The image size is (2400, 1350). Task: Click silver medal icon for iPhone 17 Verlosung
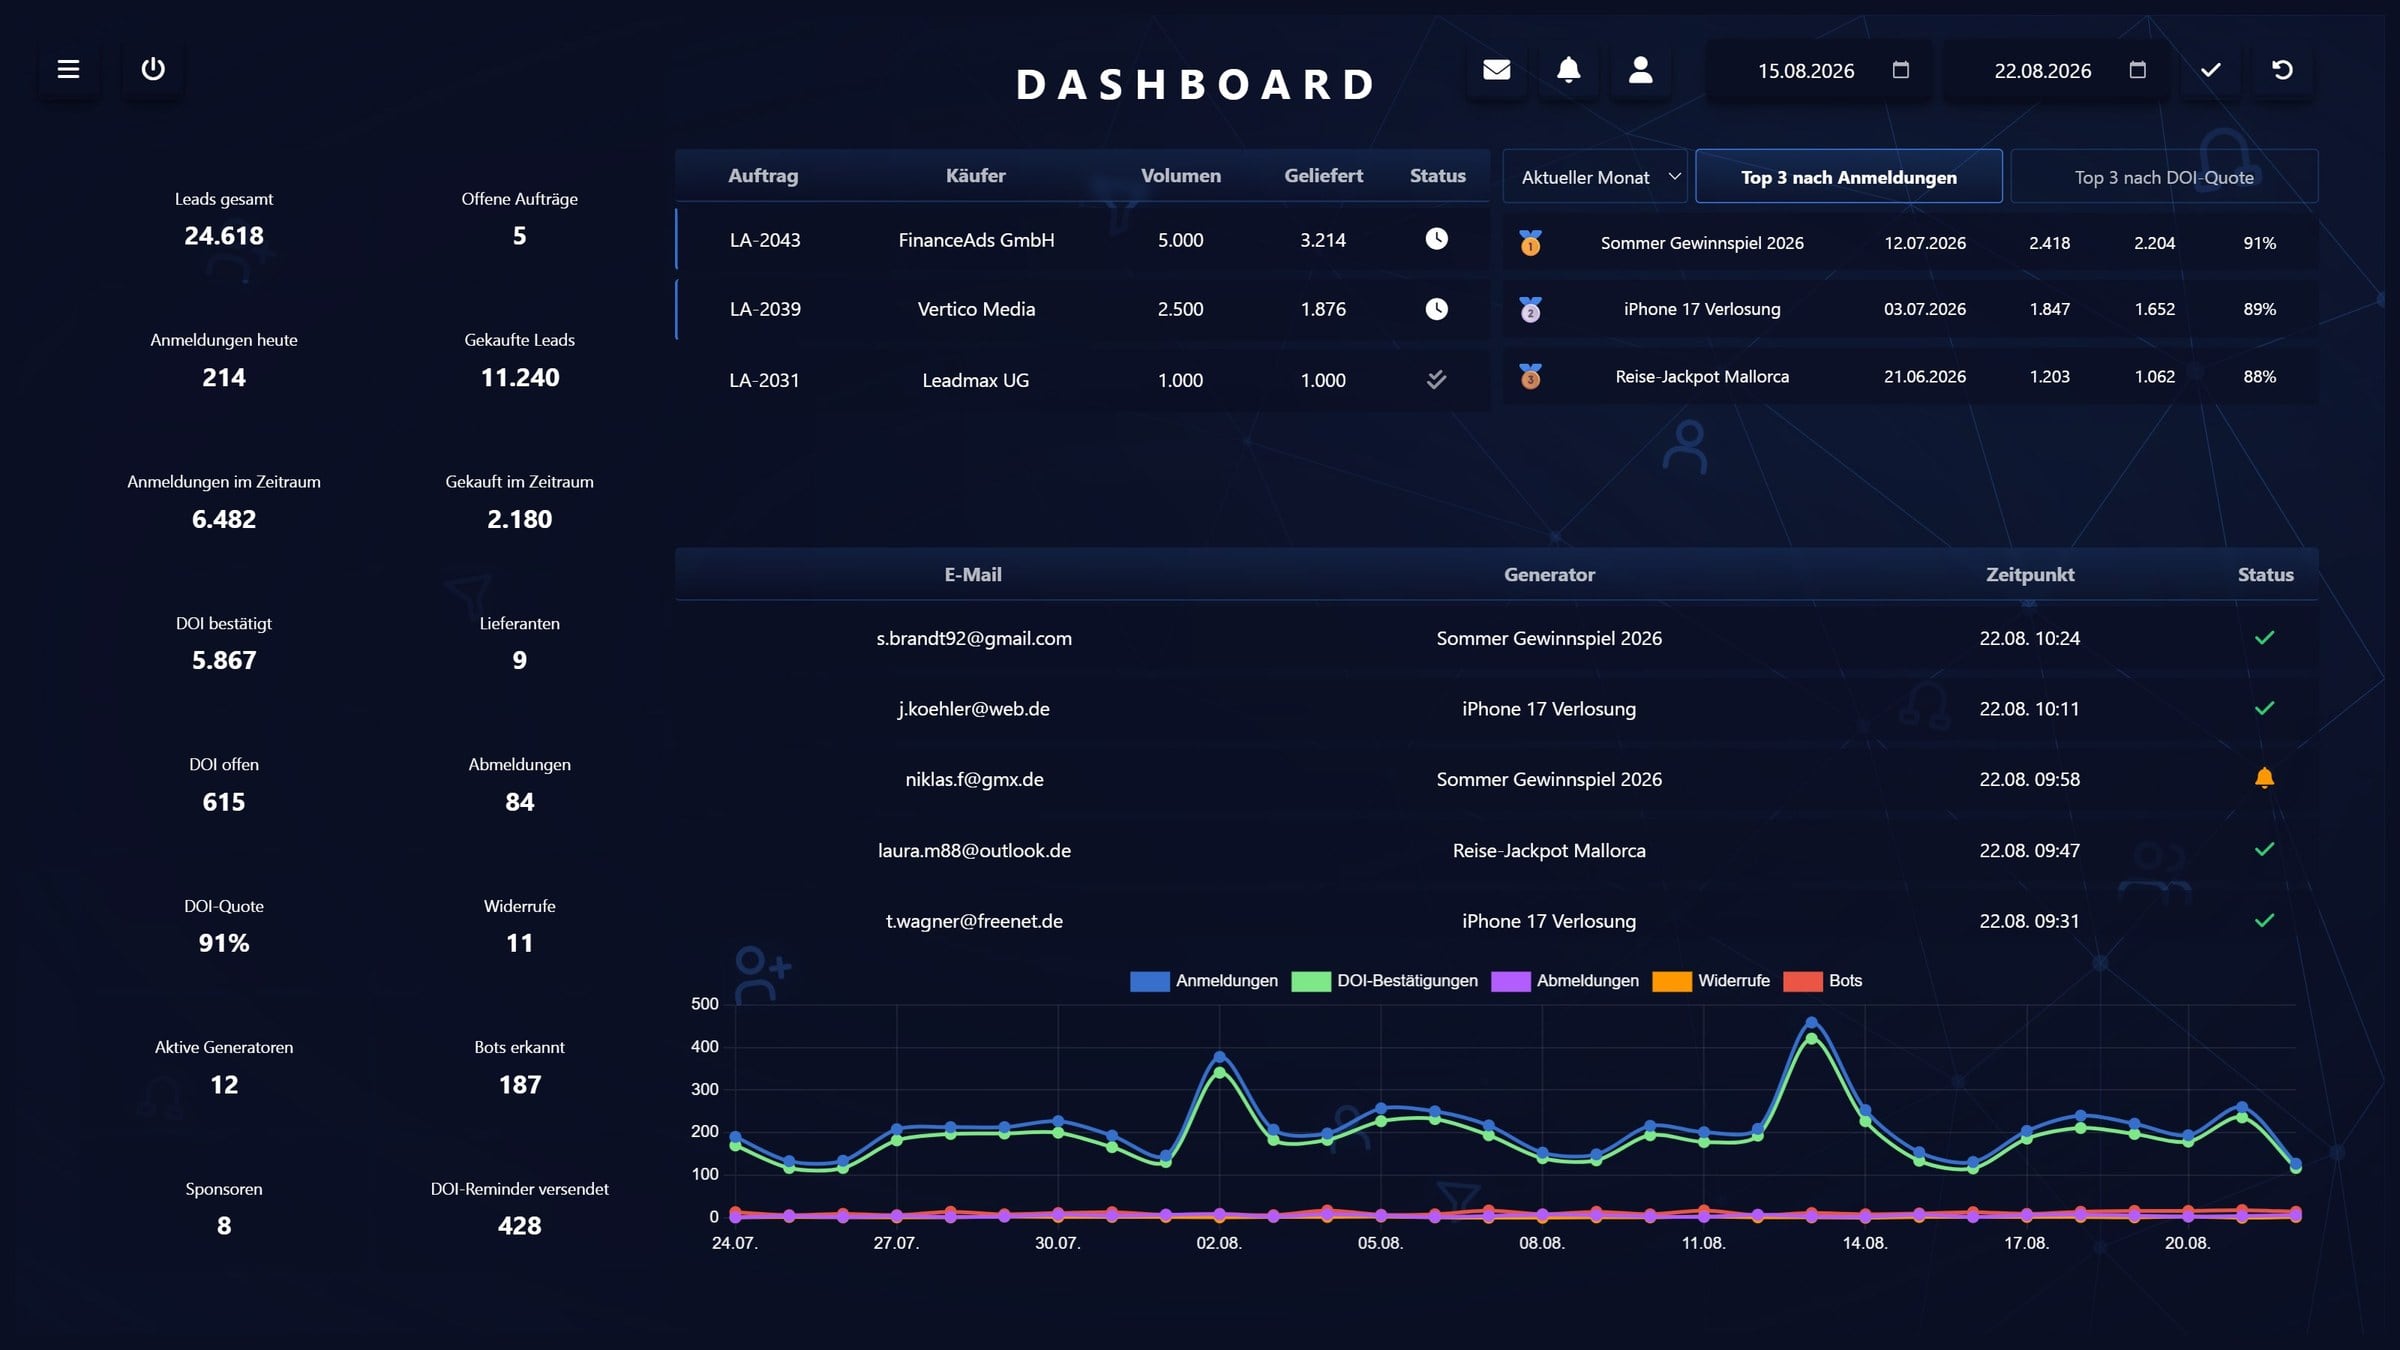pos(1530,309)
